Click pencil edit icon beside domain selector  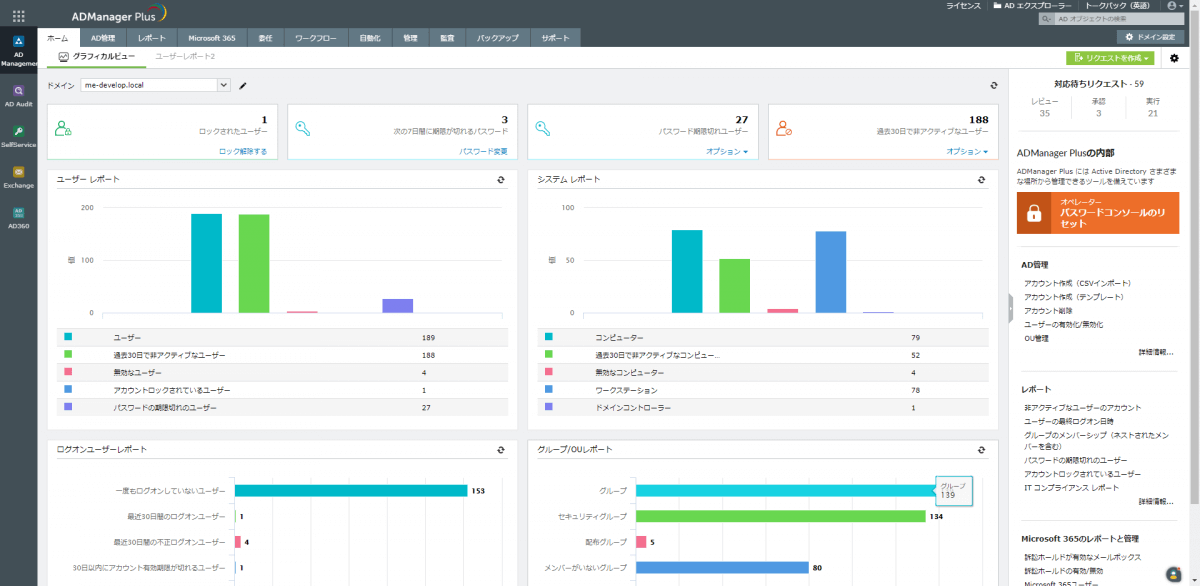point(242,86)
